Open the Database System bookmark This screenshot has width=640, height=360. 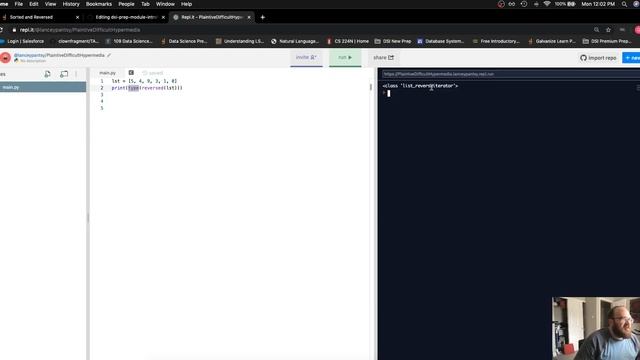[441, 41]
